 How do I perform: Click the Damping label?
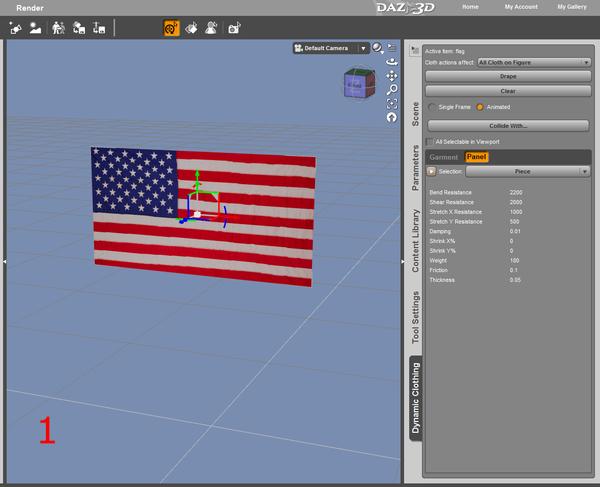click(x=440, y=231)
